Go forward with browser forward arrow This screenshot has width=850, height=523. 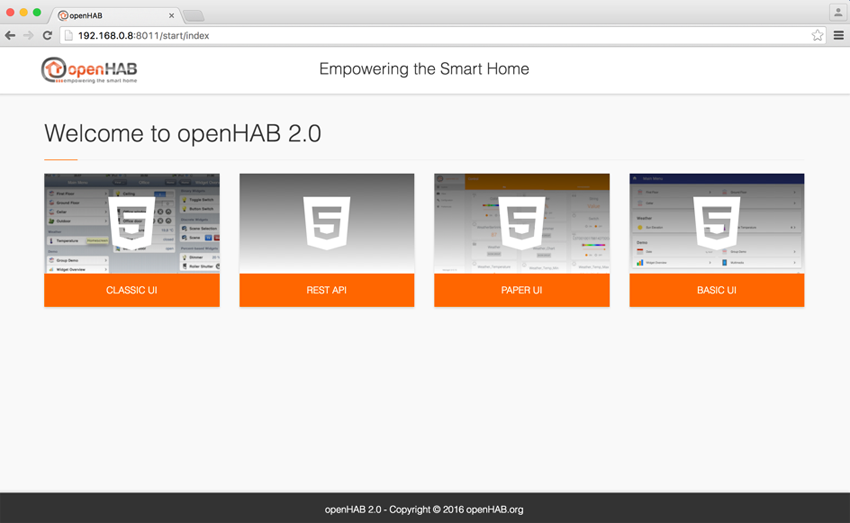pos(28,35)
